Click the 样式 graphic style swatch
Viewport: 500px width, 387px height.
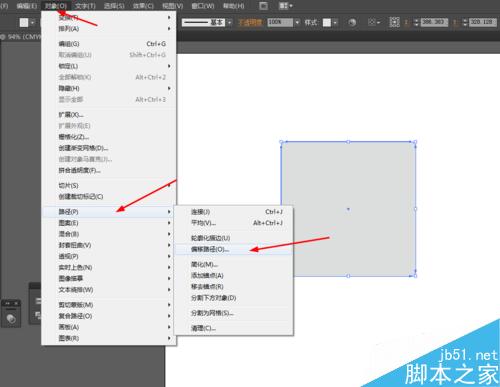coord(327,22)
